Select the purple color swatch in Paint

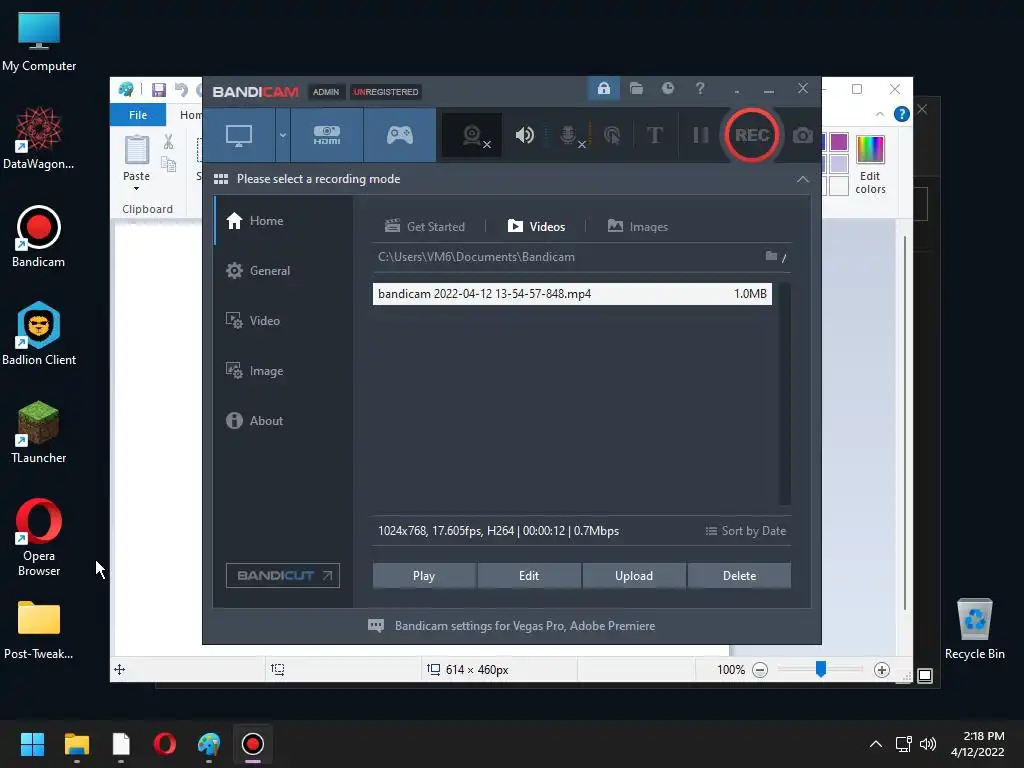click(x=839, y=142)
